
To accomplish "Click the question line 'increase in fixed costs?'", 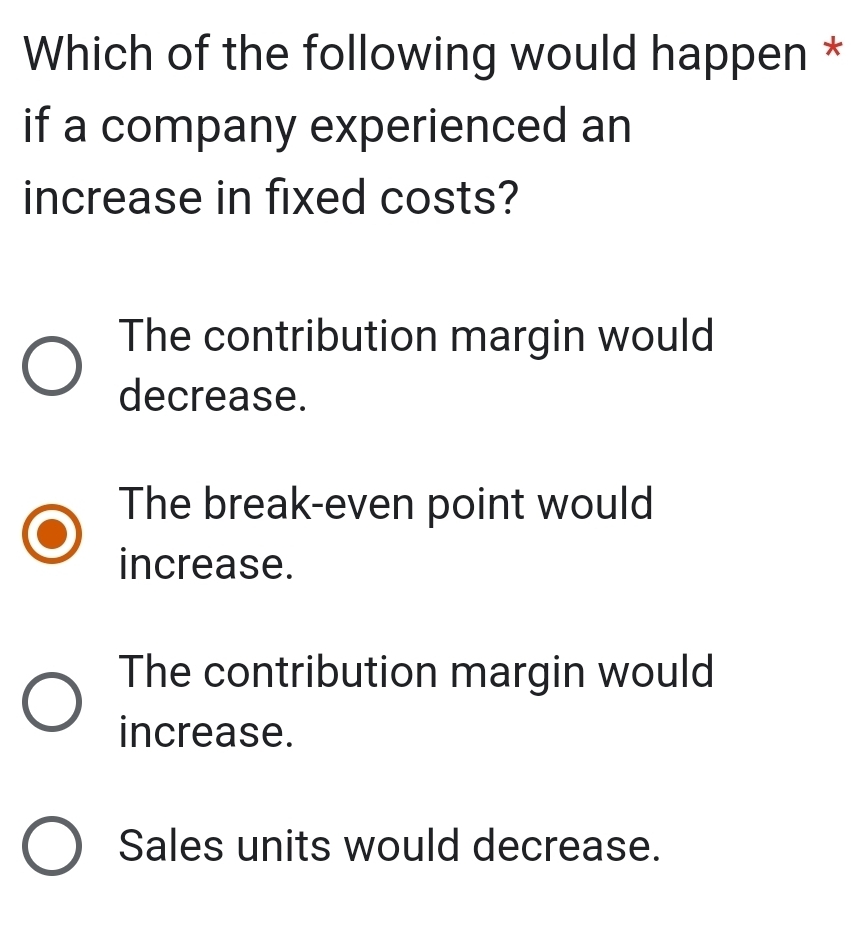I will [271, 198].
